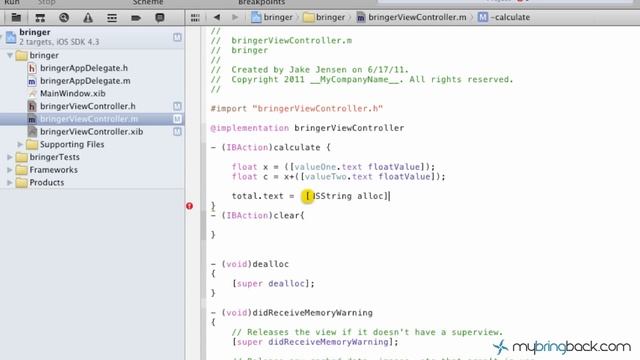Click the source control badge beside bringerViewController.xib
640x360 pixels.
(x=177, y=131)
